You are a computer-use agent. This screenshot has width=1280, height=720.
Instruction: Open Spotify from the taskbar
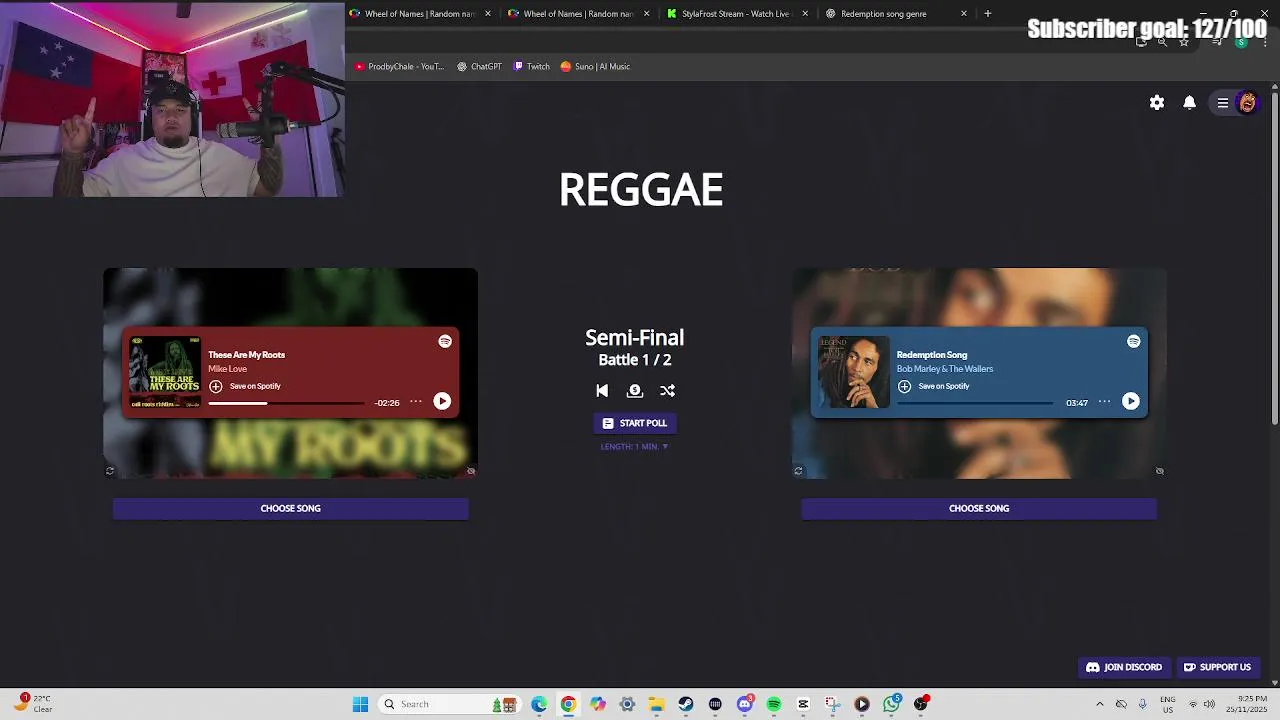(x=773, y=704)
